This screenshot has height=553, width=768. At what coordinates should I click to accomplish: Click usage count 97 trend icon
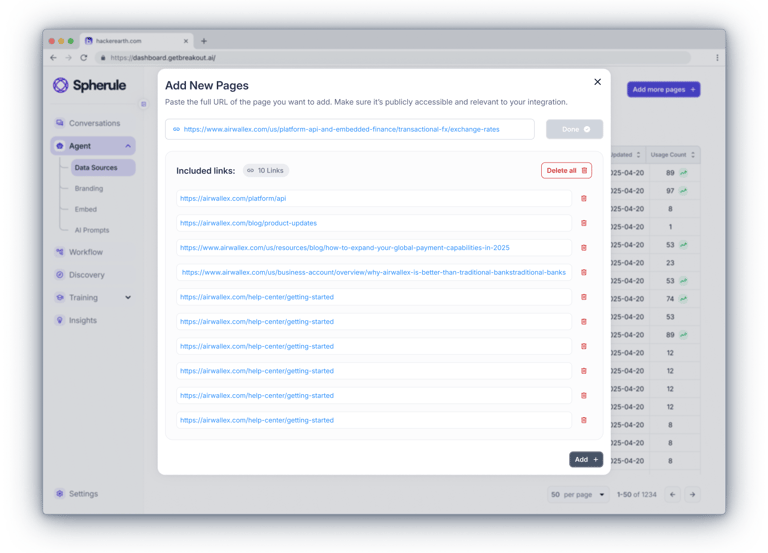pos(683,191)
